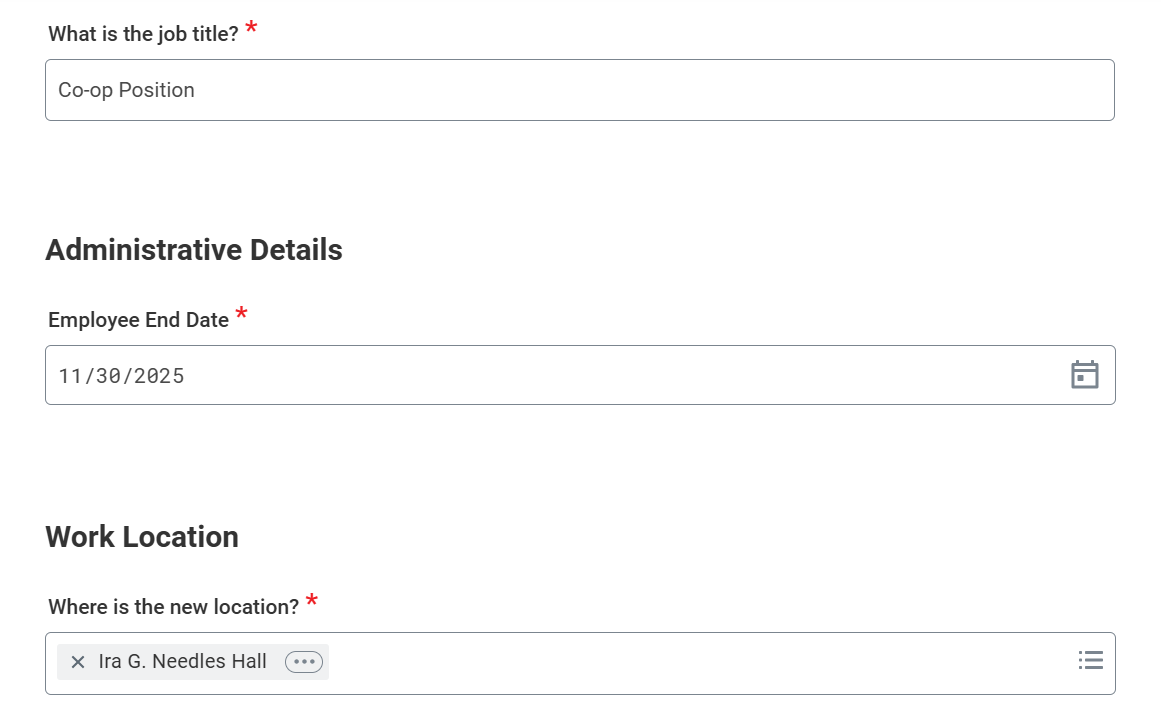The image size is (1161, 714).
Task: Expand location suggestions using the prompt icon
Action: [x=1090, y=660]
